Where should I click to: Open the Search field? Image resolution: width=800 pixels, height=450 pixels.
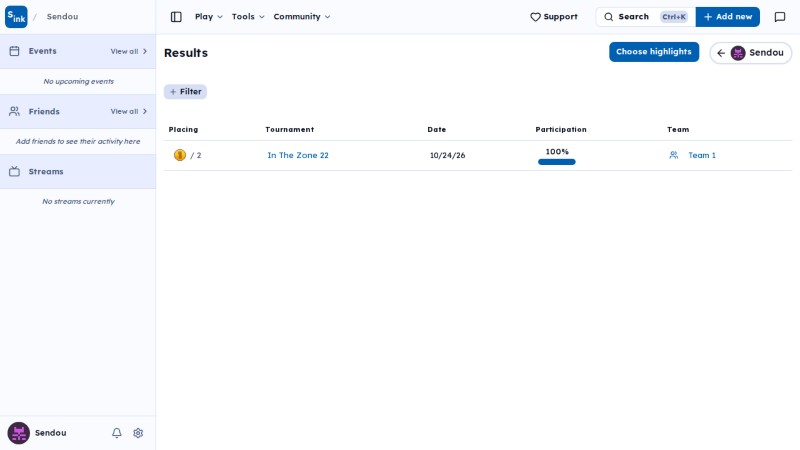645,17
